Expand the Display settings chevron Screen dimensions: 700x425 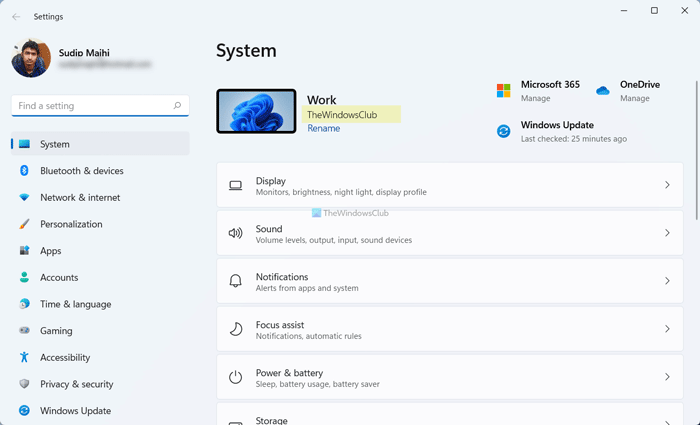point(667,185)
